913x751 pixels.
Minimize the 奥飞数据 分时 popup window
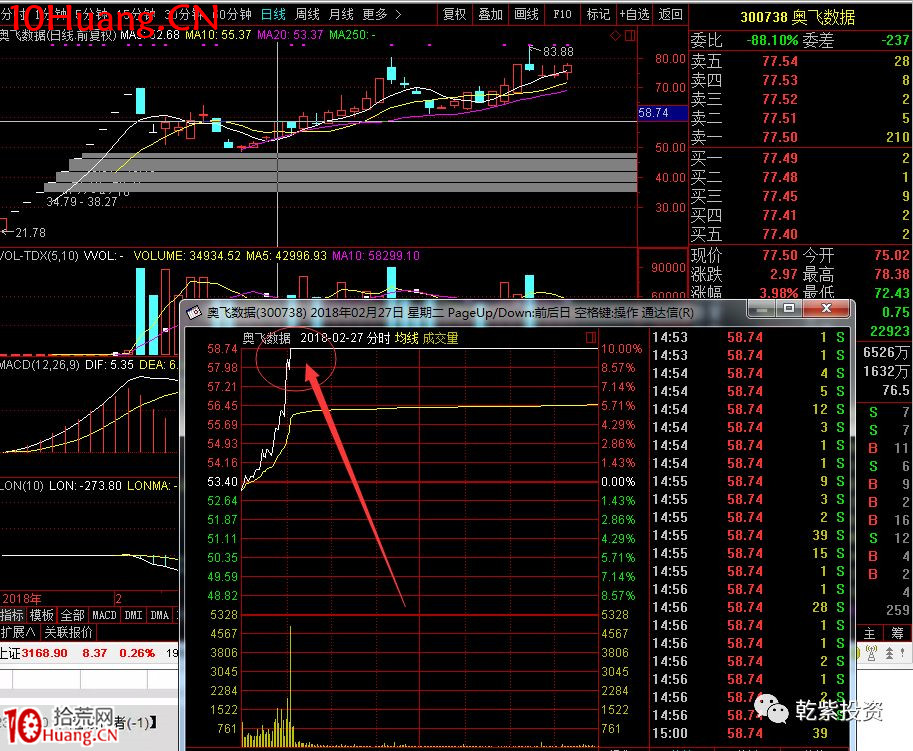(761, 309)
